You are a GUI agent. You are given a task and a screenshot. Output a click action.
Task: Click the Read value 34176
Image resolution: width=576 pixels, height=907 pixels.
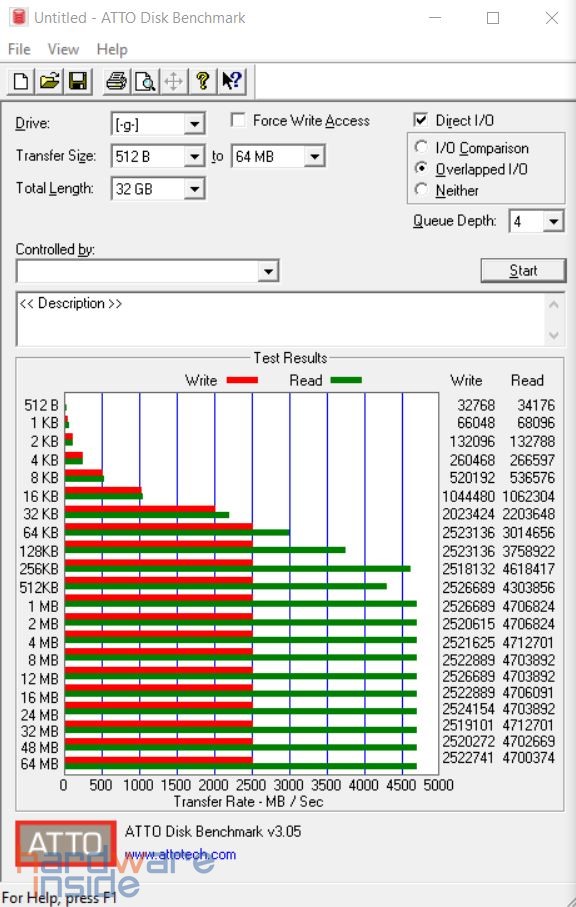coord(536,405)
